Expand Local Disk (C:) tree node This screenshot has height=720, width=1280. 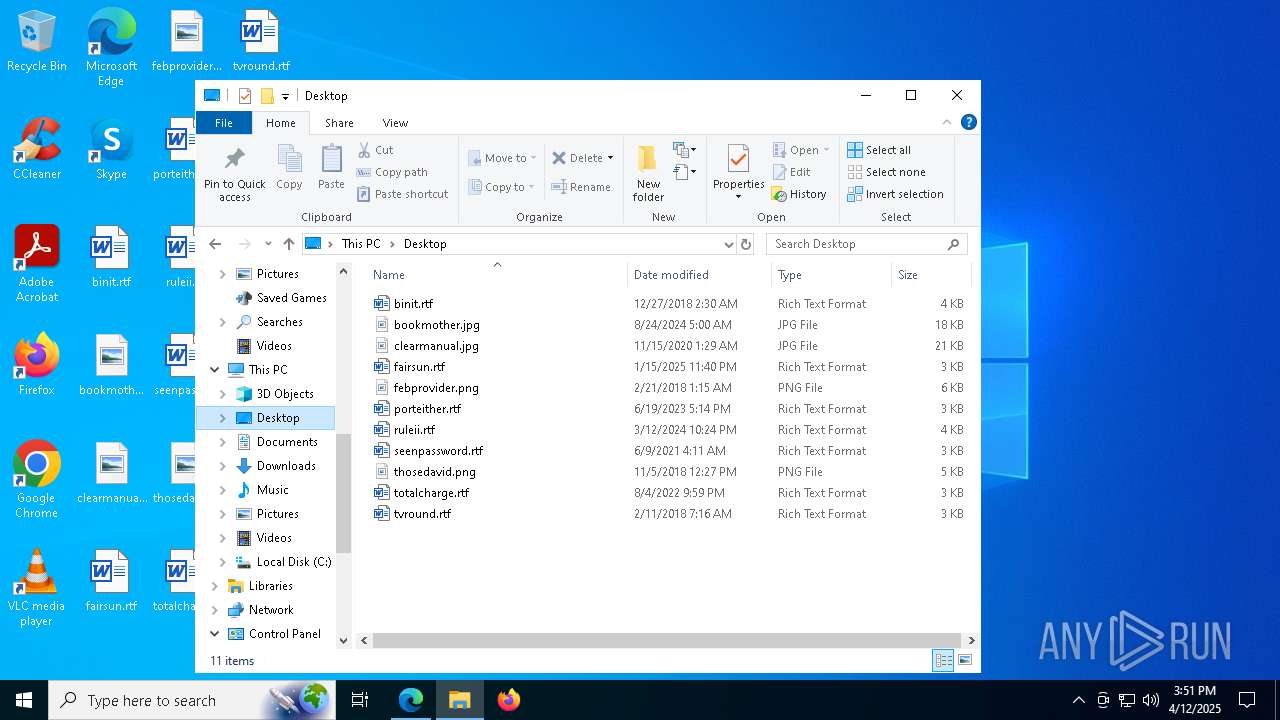(x=223, y=562)
